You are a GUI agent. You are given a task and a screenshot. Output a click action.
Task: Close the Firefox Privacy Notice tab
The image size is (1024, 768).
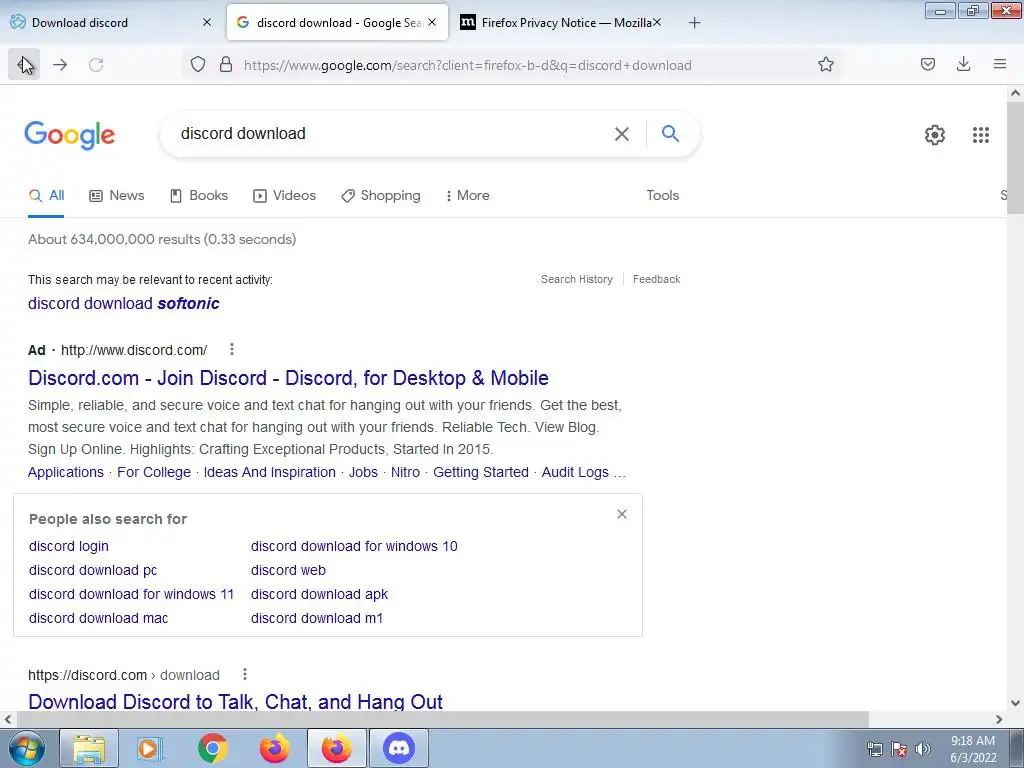pos(657,22)
